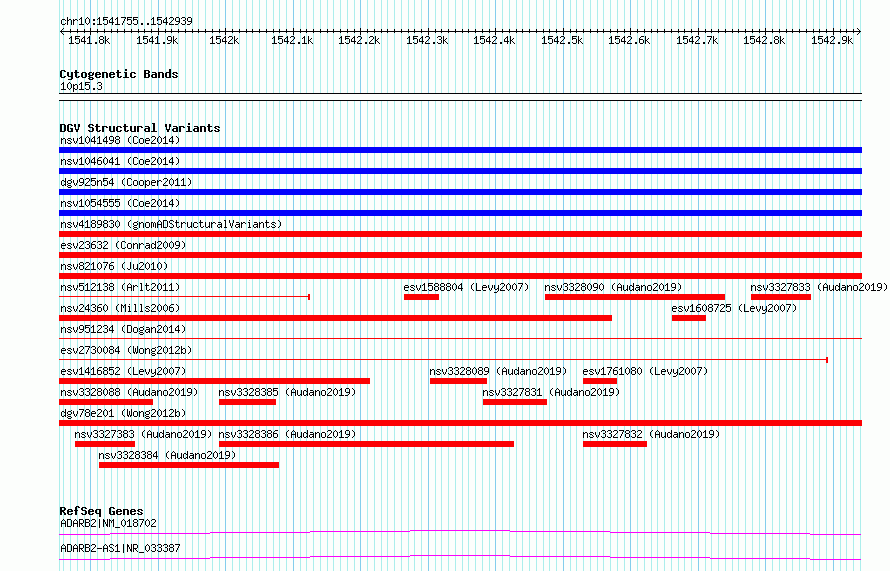This screenshot has width=890, height=571.
Task: Click the DGV Structural Variants track title
Action: pyautogui.click(x=140, y=128)
